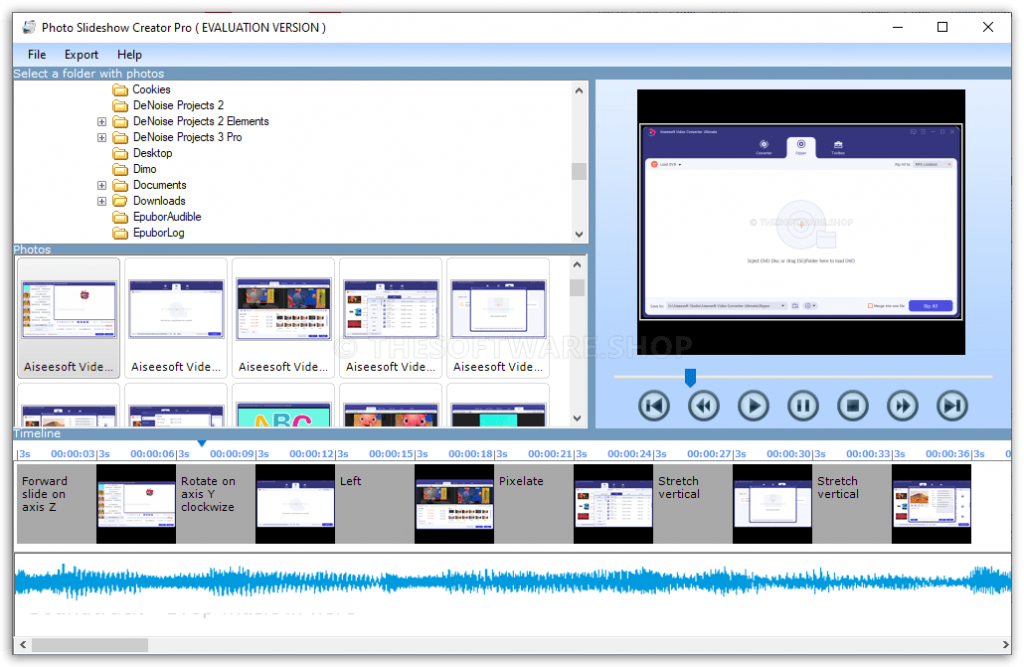Open the Cookies folder in the folder tree

pyautogui.click(x=153, y=89)
